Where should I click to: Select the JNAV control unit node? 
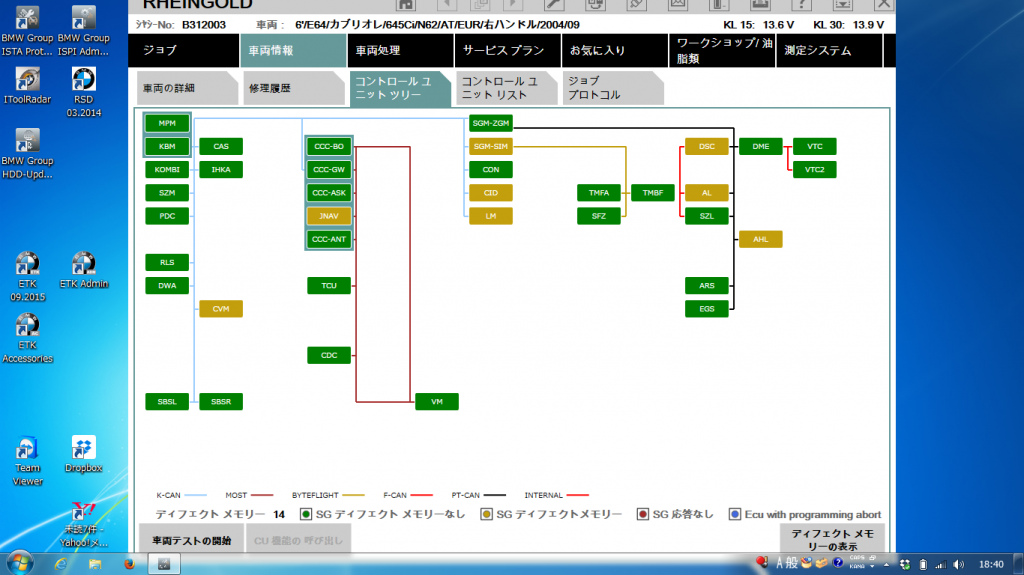328,216
